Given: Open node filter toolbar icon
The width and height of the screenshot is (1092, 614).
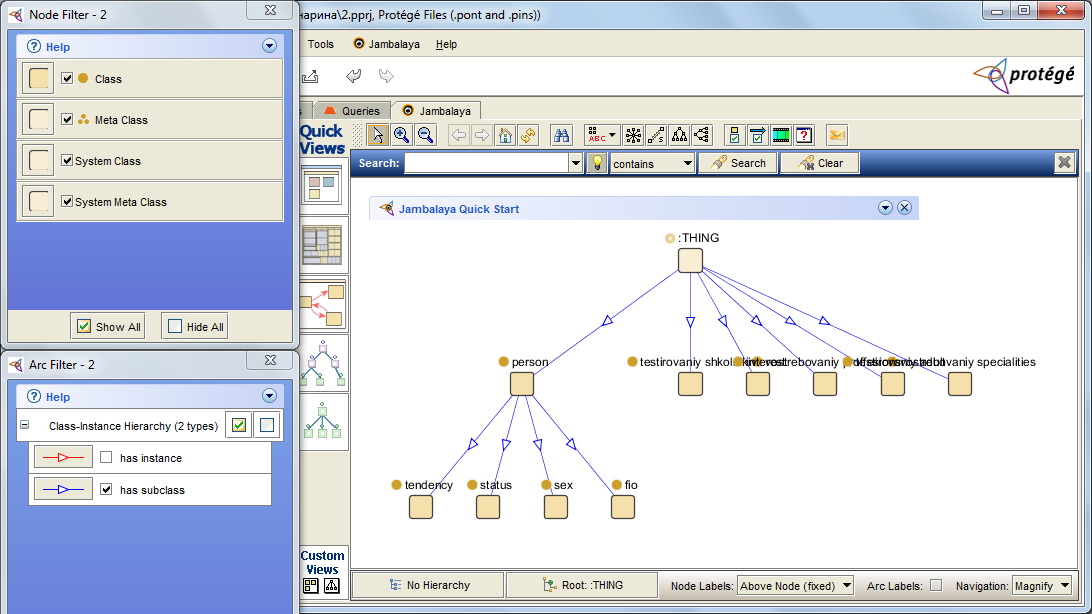Looking at the screenshot, I should [x=734, y=135].
